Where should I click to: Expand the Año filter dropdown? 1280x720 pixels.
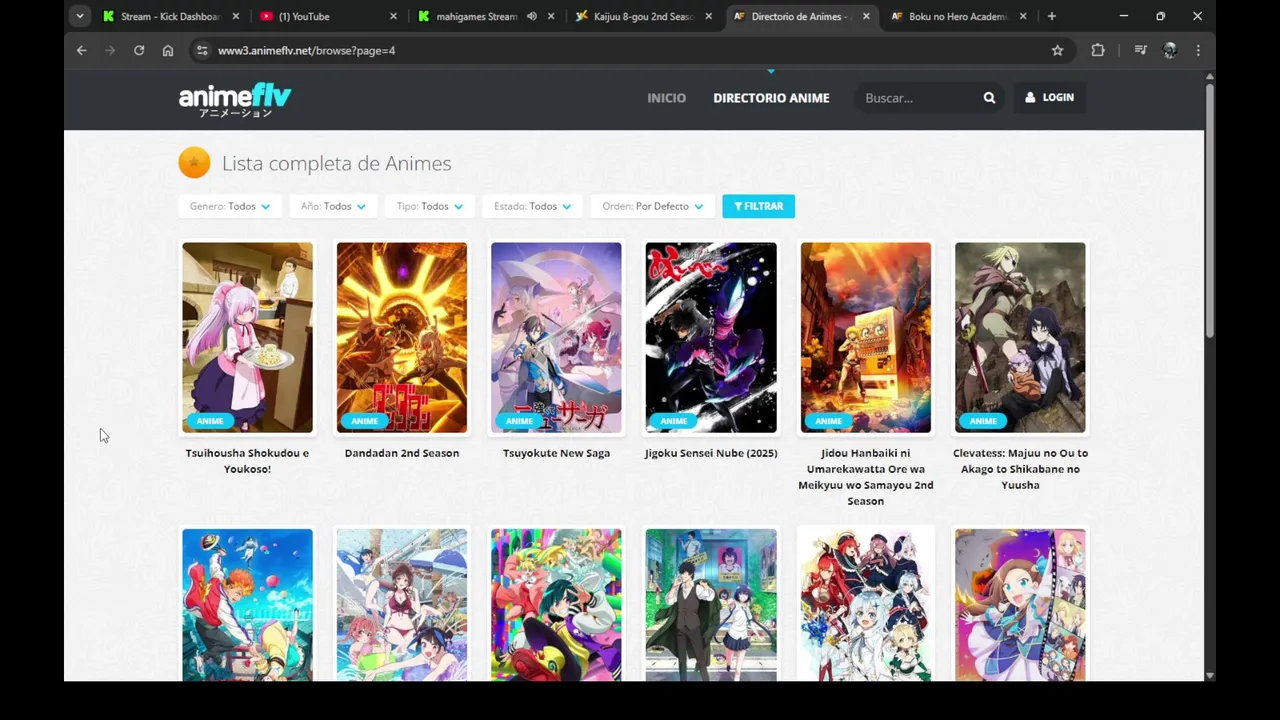click(x=333, y=206)
